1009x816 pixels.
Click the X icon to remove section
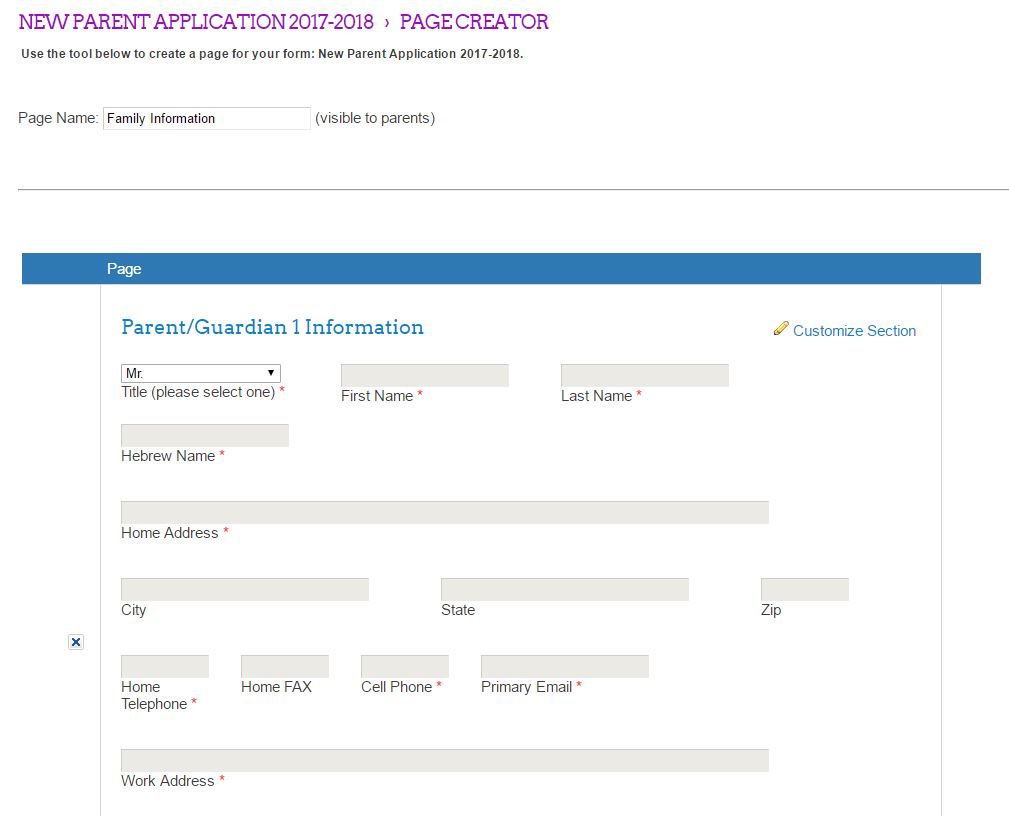pos(76,642)
